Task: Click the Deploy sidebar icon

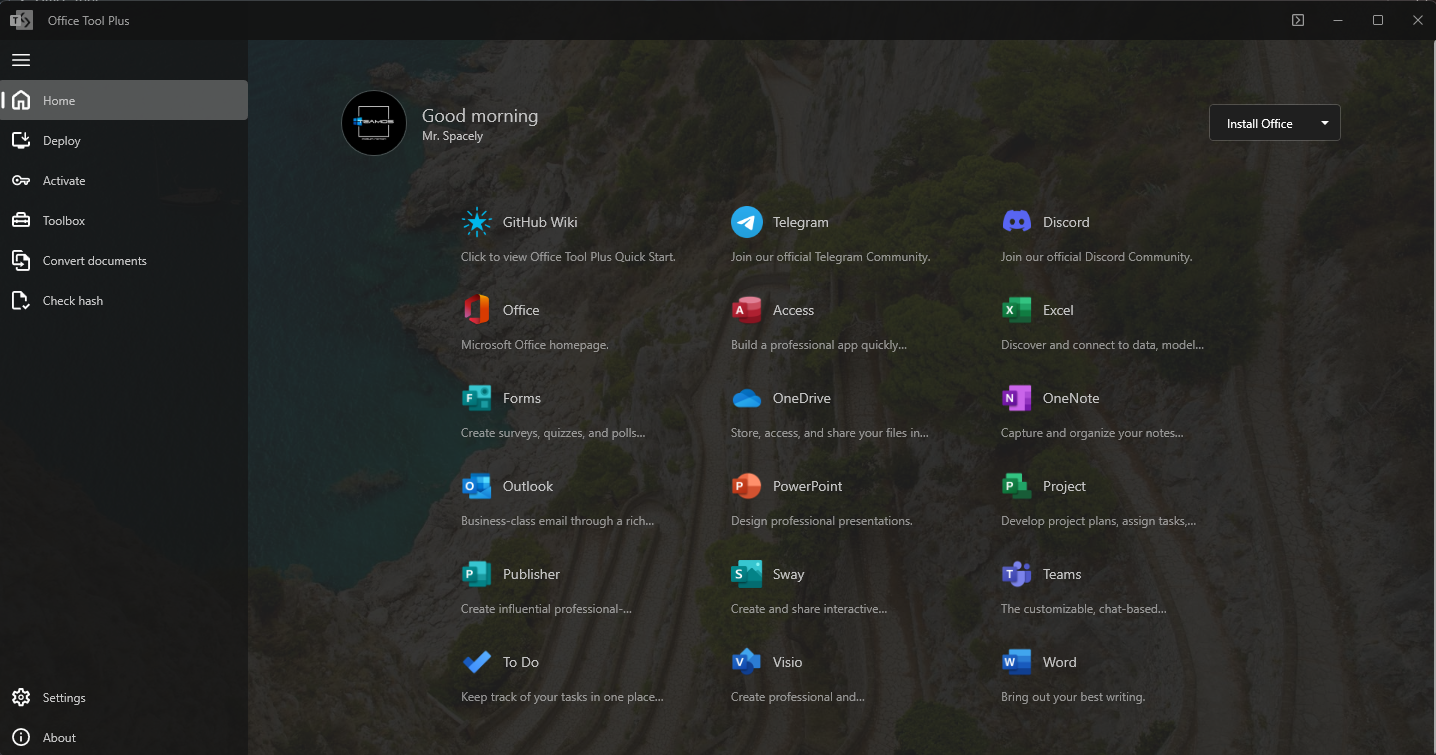Action: click(21, 140)
